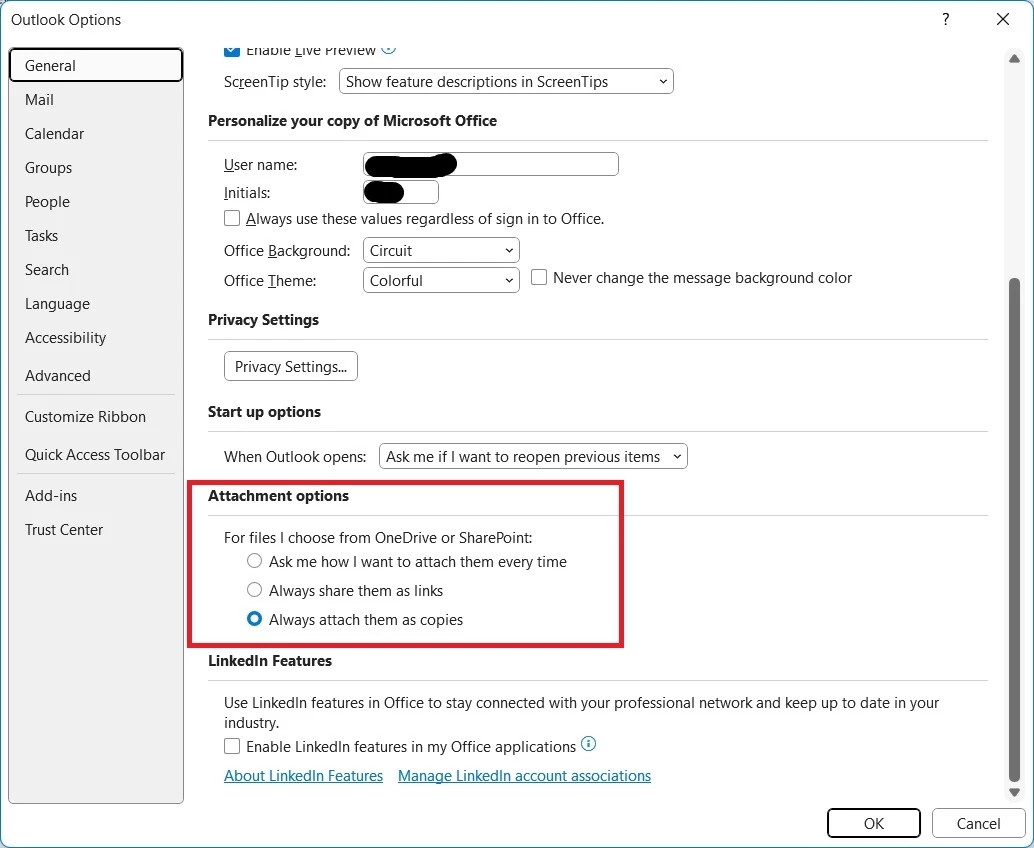Open the People options category
Viewport: 1034px width, 848px height.
click(x=96, y=202)
